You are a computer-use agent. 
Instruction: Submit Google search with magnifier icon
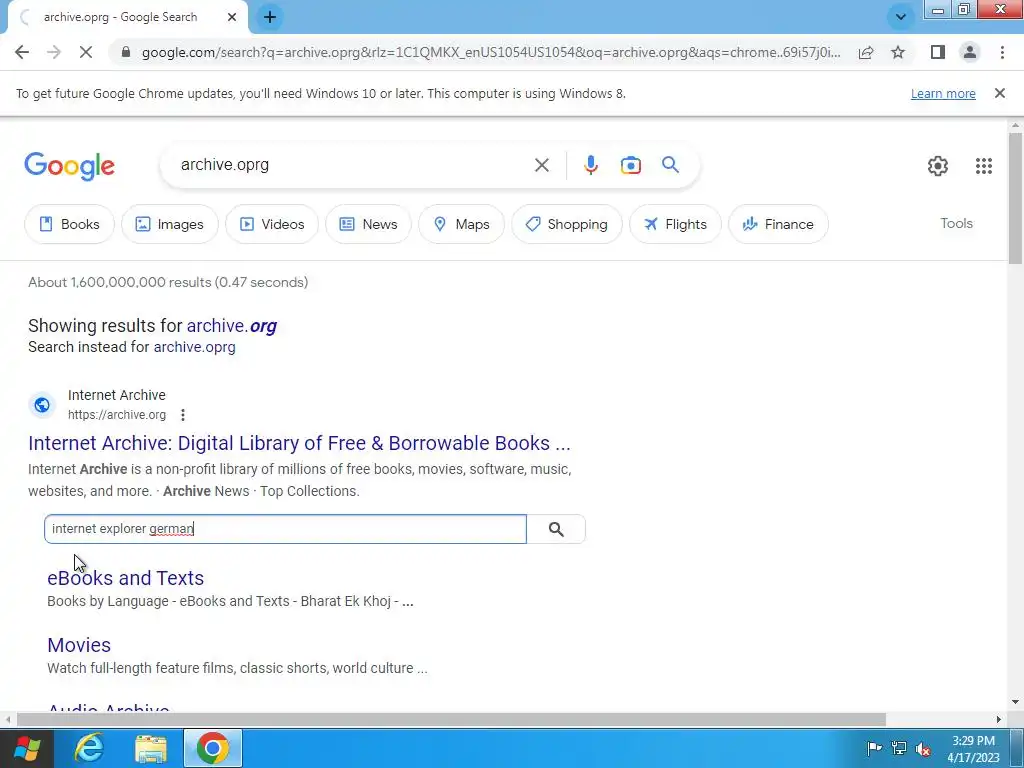[x=670, y=165]
